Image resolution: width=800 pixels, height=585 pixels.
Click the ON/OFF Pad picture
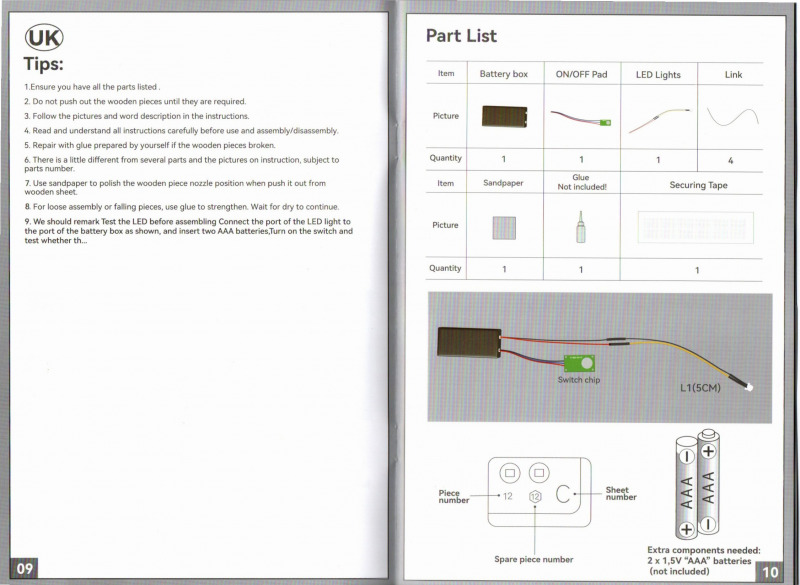580,117
